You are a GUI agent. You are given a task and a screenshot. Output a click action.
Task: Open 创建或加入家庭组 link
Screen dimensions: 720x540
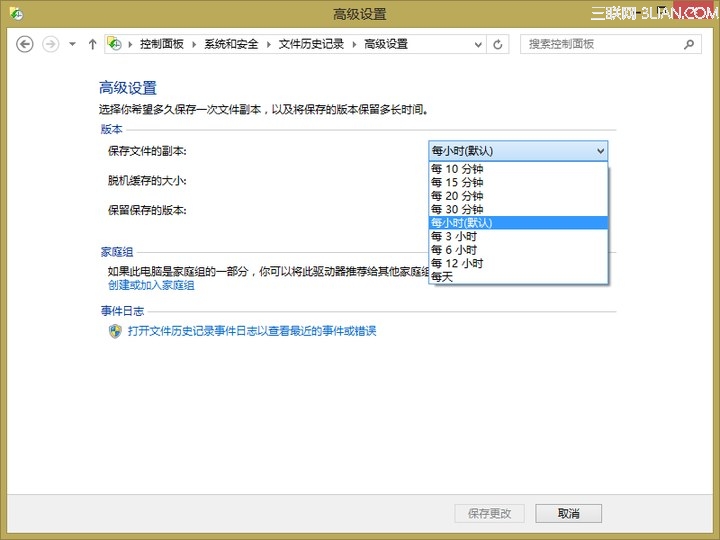pos(151,285)
